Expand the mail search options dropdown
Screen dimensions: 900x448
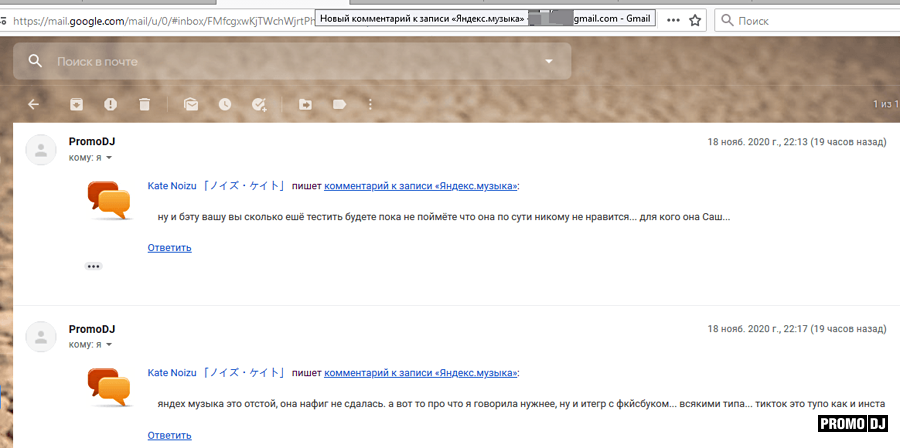(548, 62)
